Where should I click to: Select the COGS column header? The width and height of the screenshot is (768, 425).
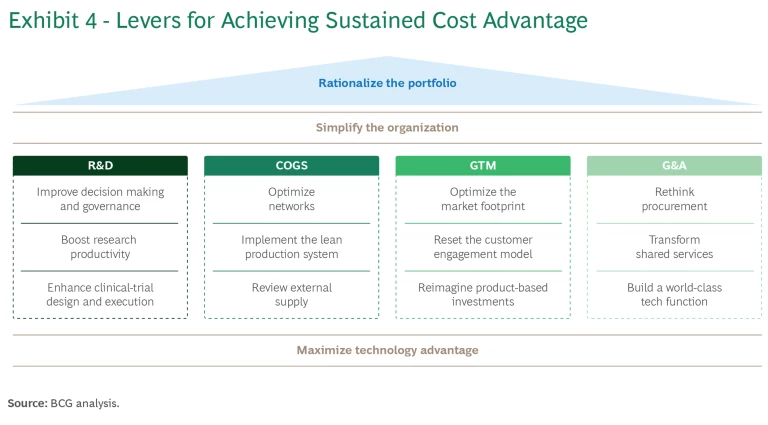tap(291, 166)
